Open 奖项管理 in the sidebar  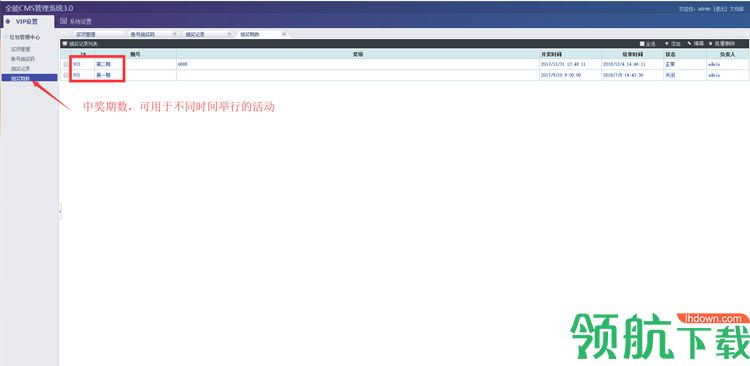point(21,49)
